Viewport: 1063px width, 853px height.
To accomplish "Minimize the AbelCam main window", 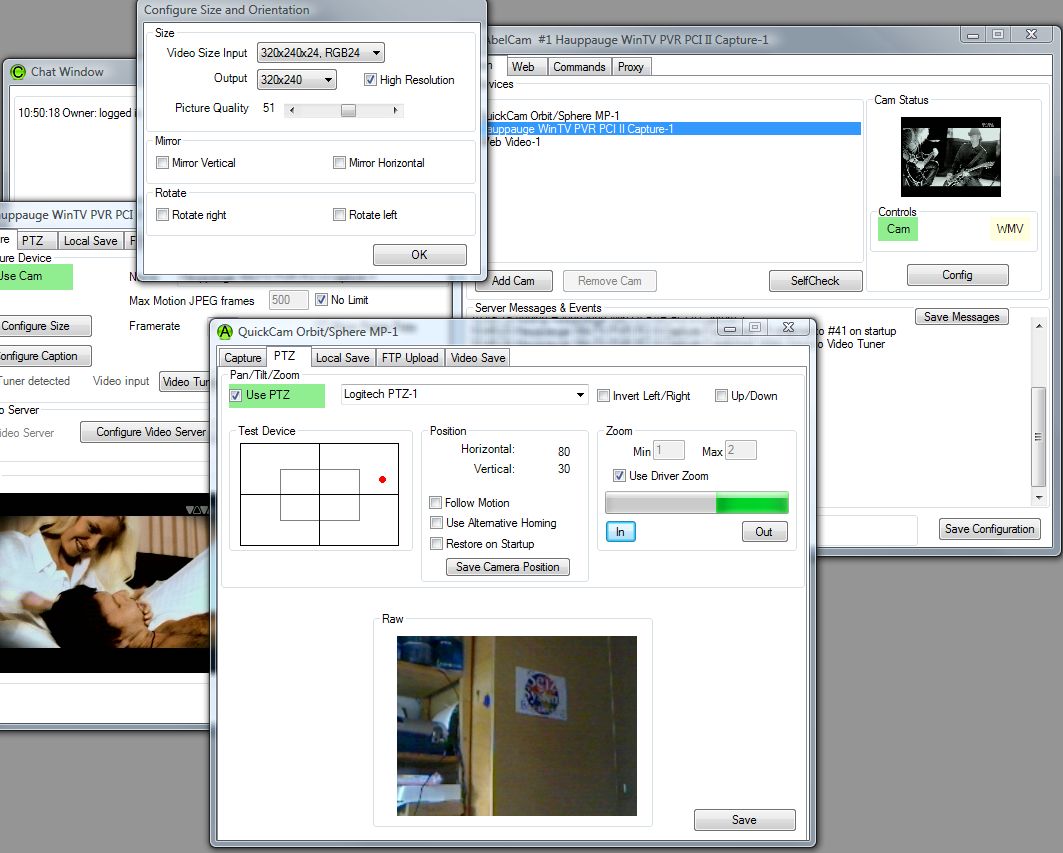I will pyautogui.click(x=973, y=35).
